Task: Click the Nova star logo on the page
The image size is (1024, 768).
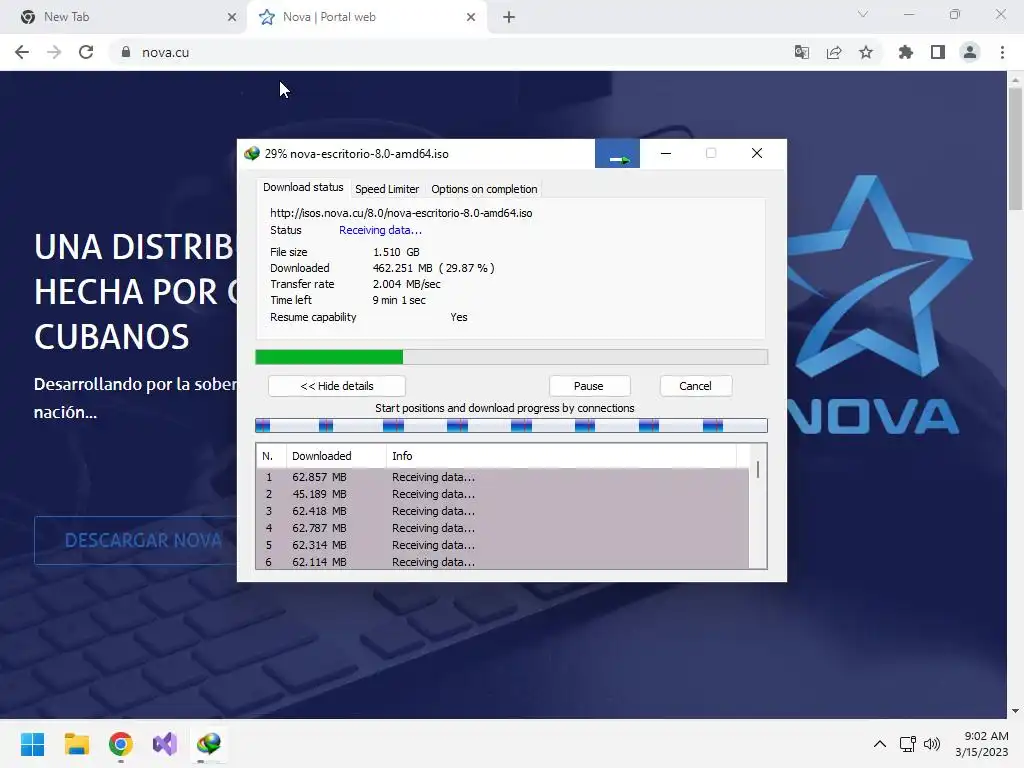Action: click(878, 278)
